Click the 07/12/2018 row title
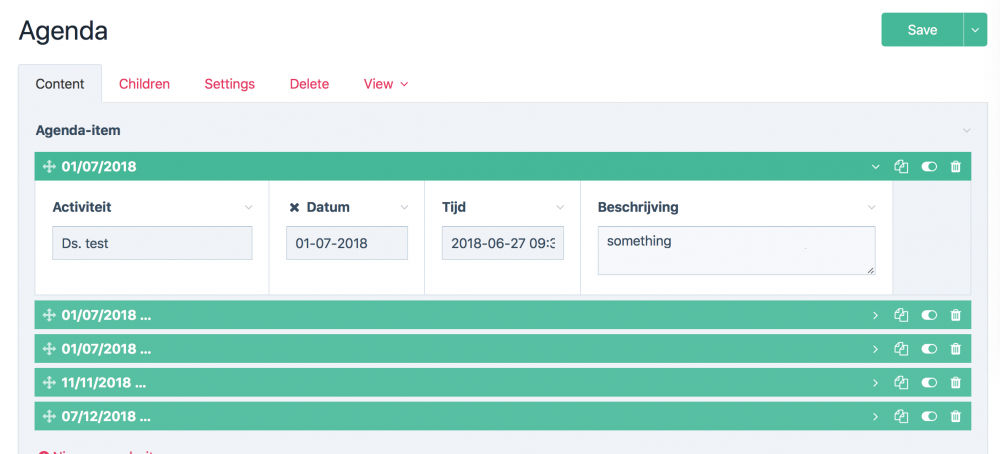 pos(106,416)
